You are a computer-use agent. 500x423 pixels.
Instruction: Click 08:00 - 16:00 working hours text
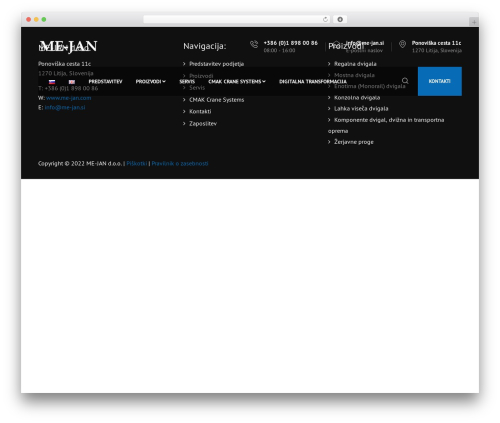click(x=279, y=50)
